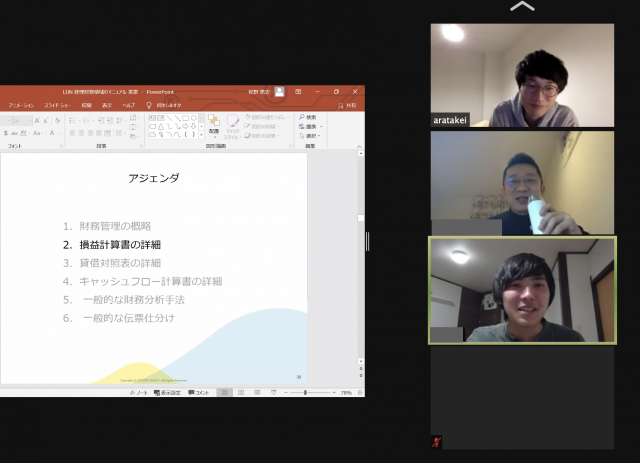
Task: Open text direction dropdown
Action: (x=135, y=117)
